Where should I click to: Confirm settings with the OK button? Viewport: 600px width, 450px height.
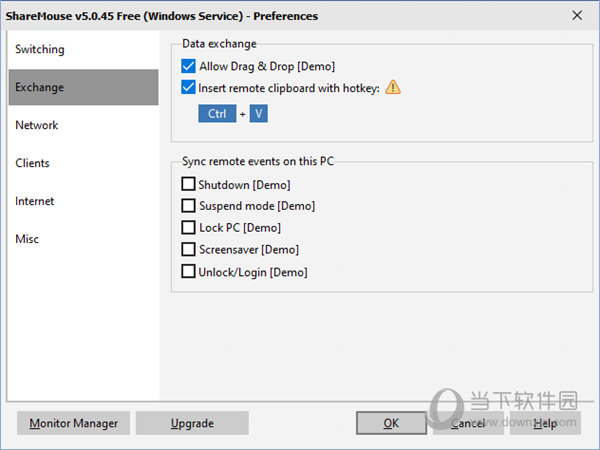(x=391, y=423)
